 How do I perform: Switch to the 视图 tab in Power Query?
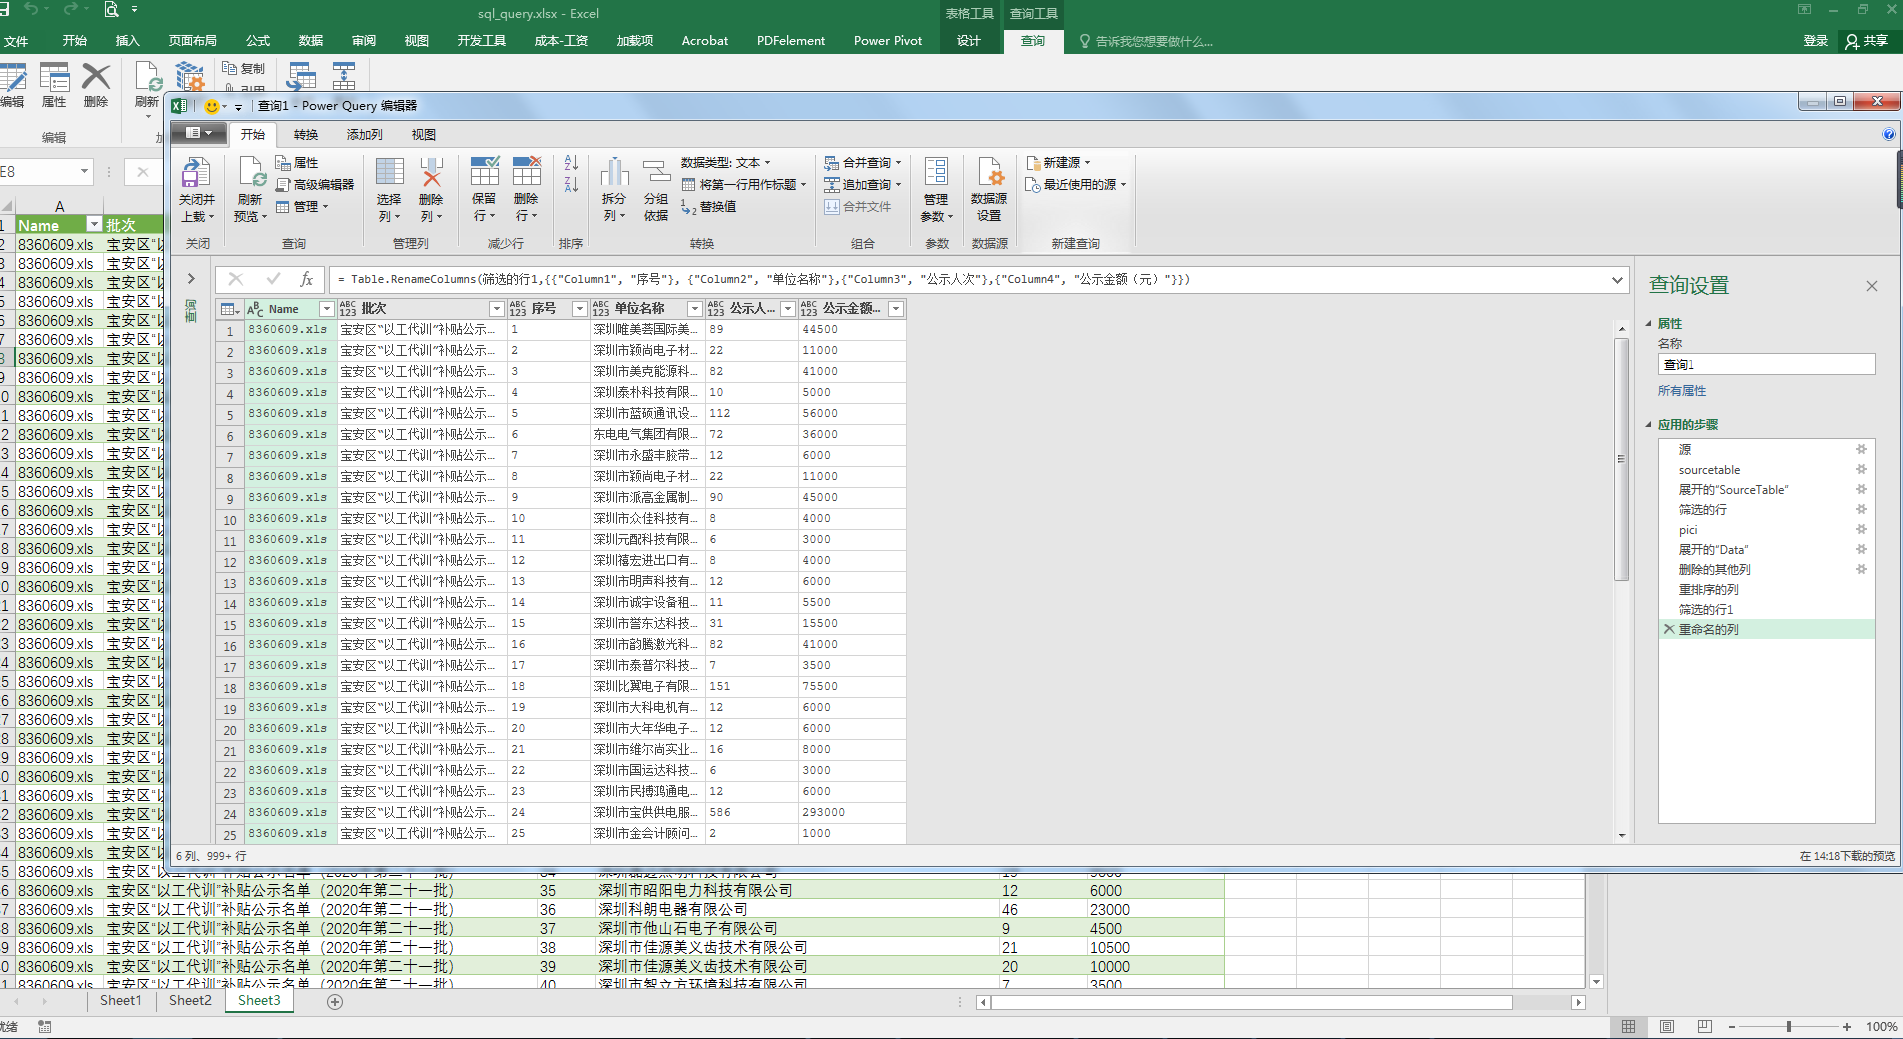pyautogui.click(x=424, y=134)
